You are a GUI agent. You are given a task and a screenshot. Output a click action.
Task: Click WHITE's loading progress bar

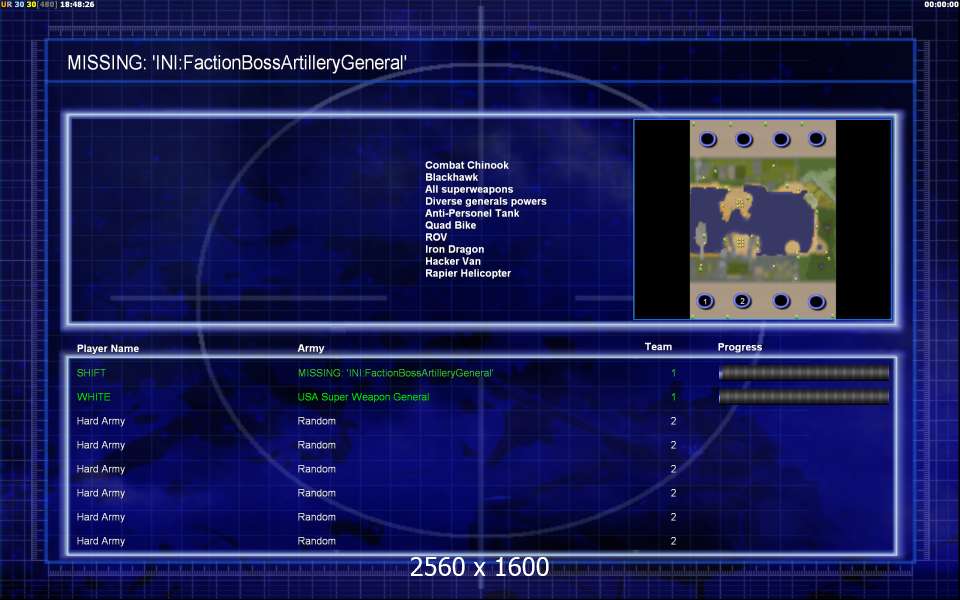pos(804,397)
